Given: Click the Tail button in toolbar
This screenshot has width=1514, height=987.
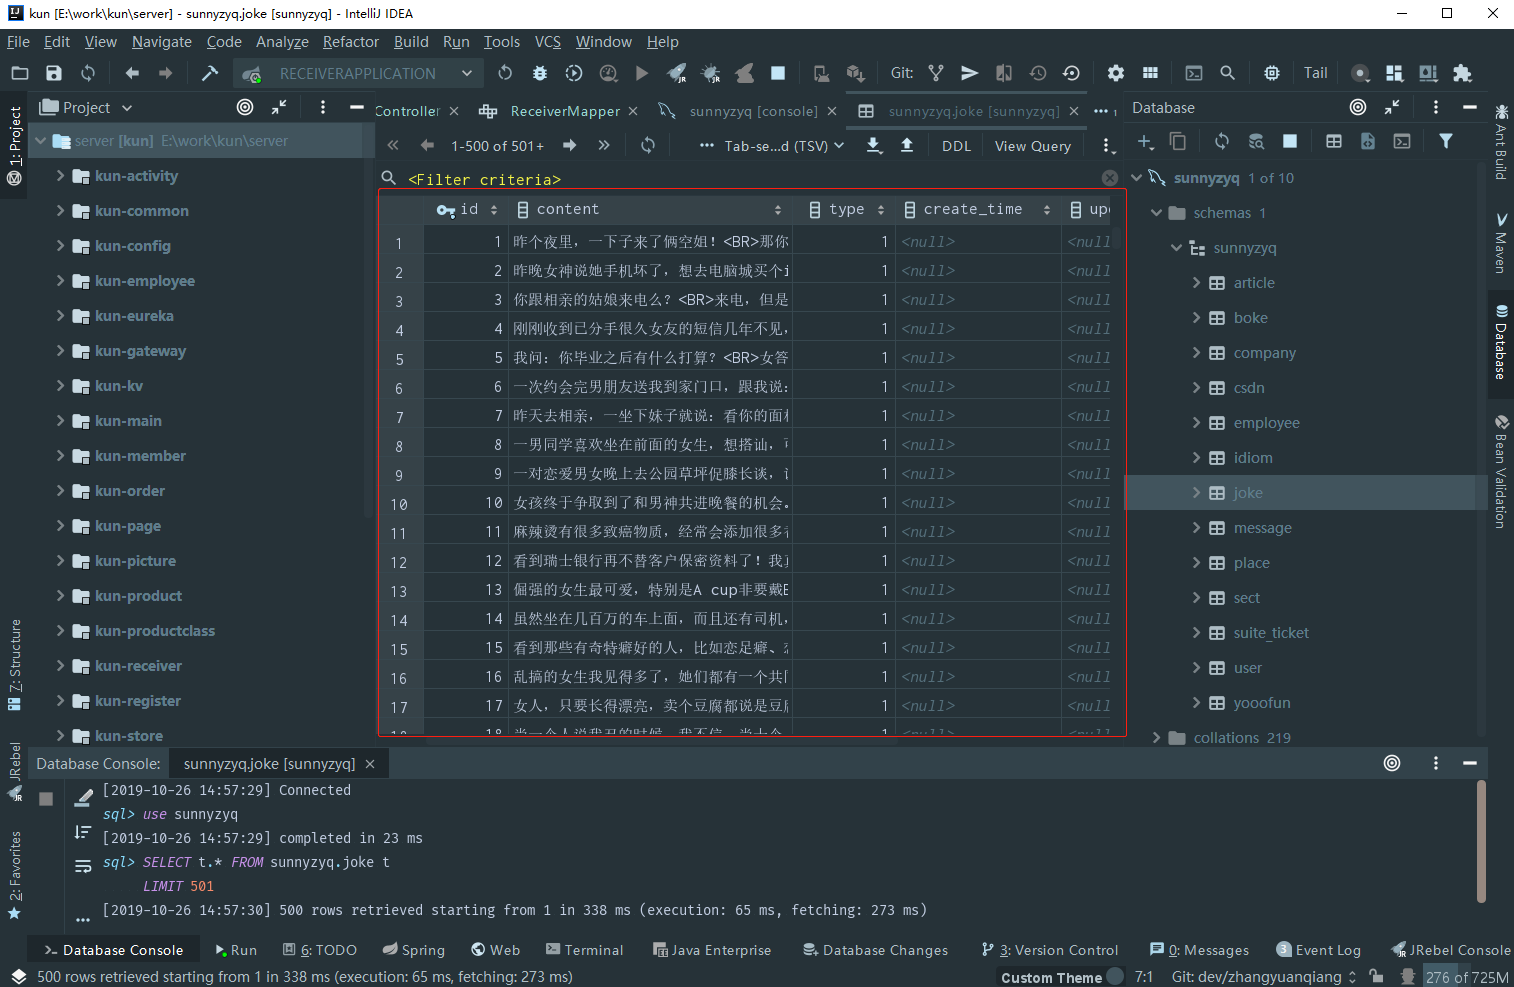Looking at the screenshot, I should 1316,73.
